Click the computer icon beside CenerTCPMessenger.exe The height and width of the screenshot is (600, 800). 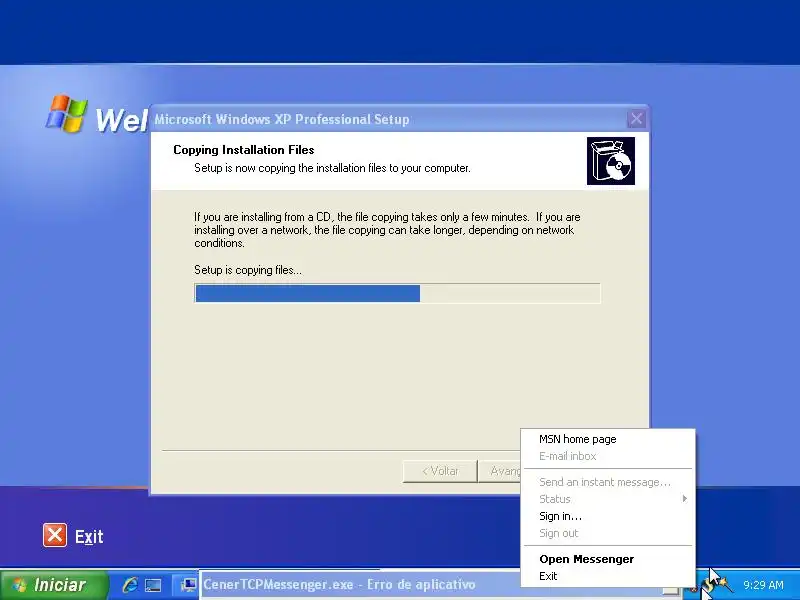[189, 585]
